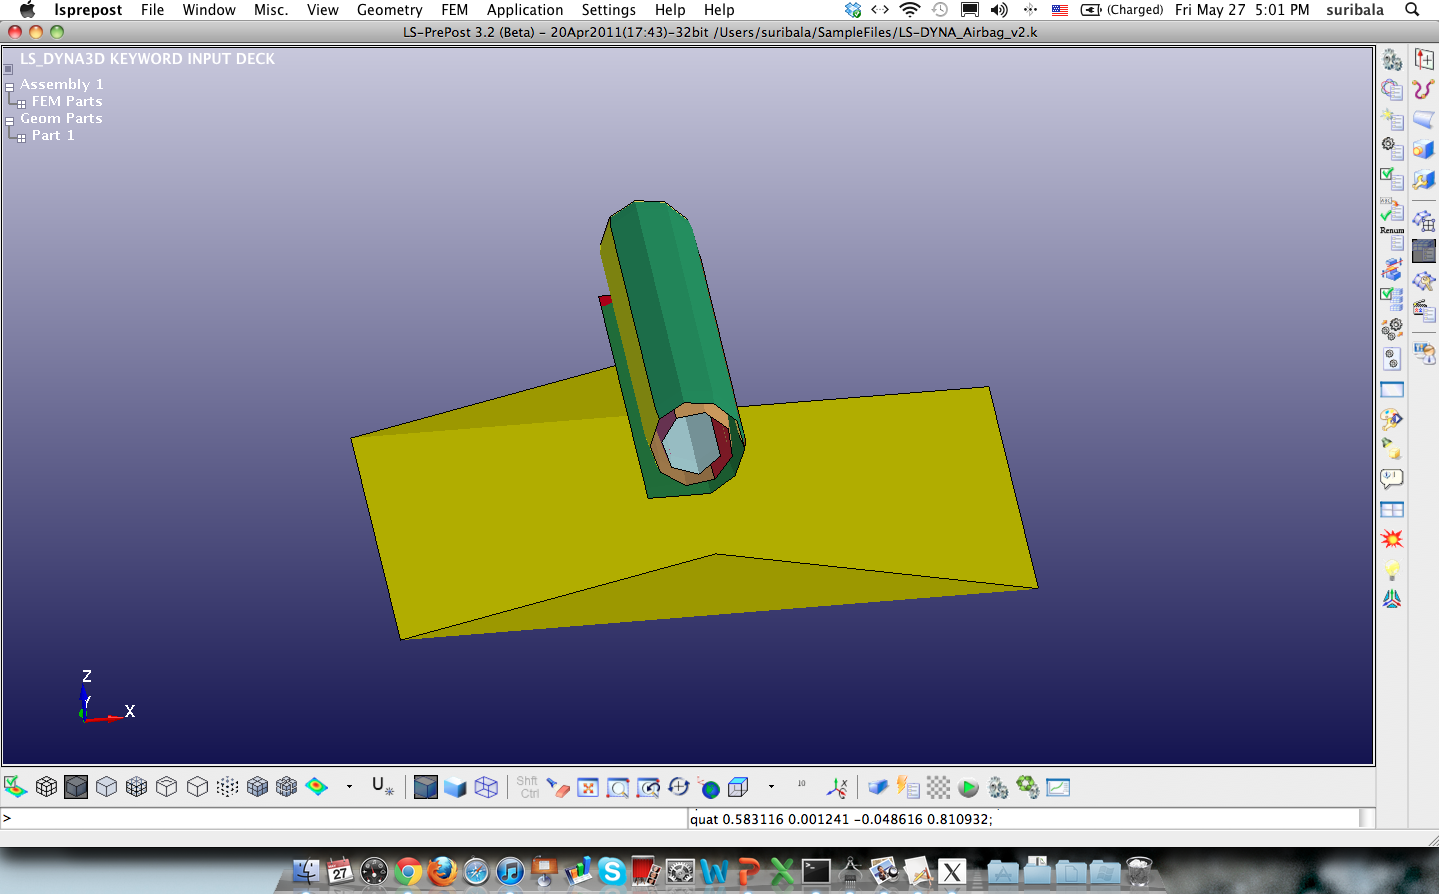The image size is (1439, 894).
Task: Click the Renum renumber tool icon
Action: [x=1392, y=237]
